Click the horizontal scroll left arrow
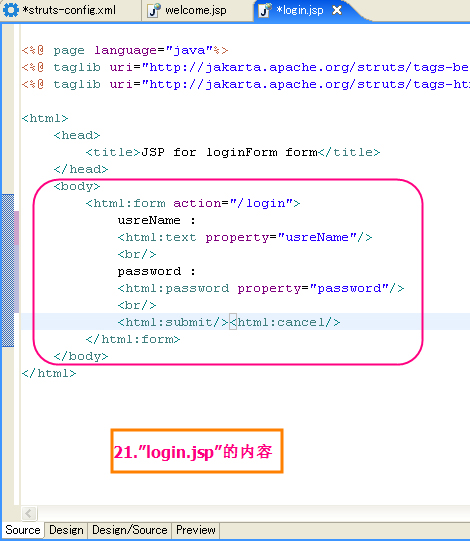Viewport: 470px width, 541px height. [x=29, y=513]
